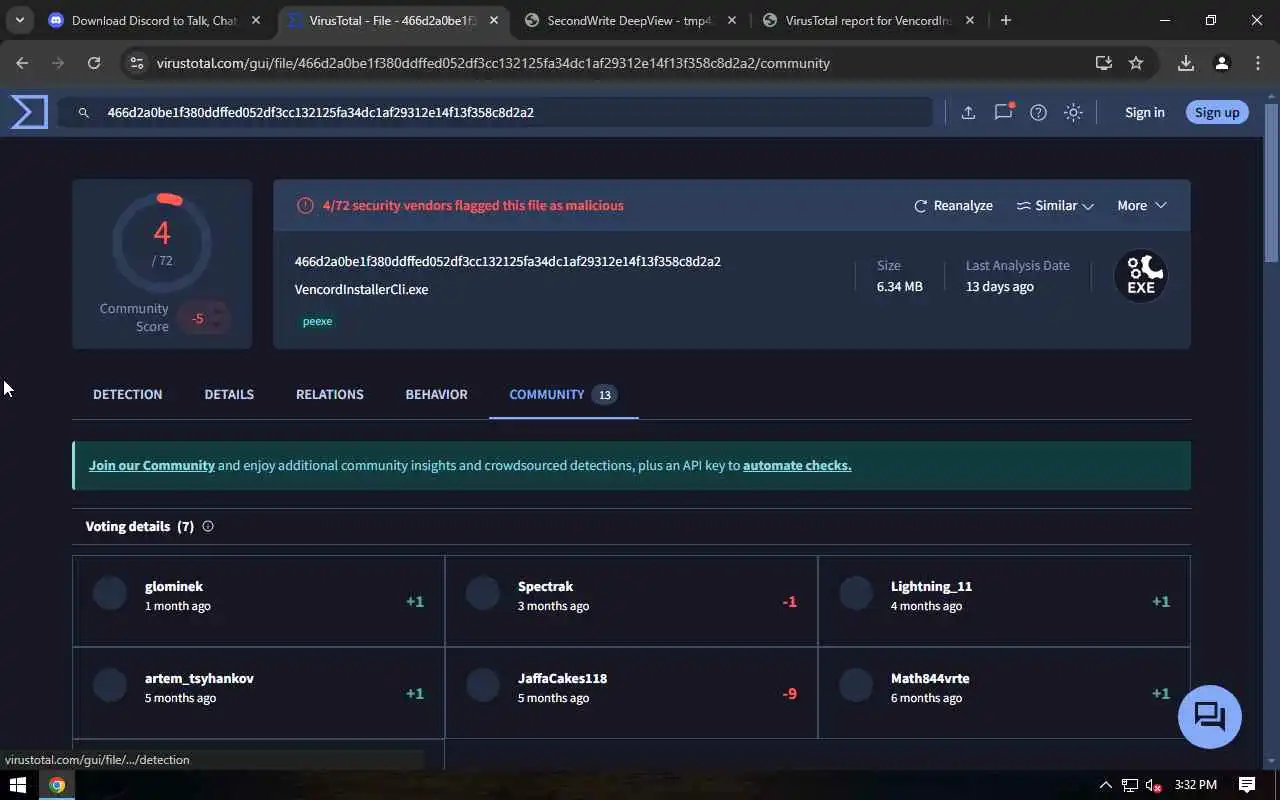This screenshot has height=800, width=1280.
Task: Click the detection score circle 4/72
Action: coord(162,242)
